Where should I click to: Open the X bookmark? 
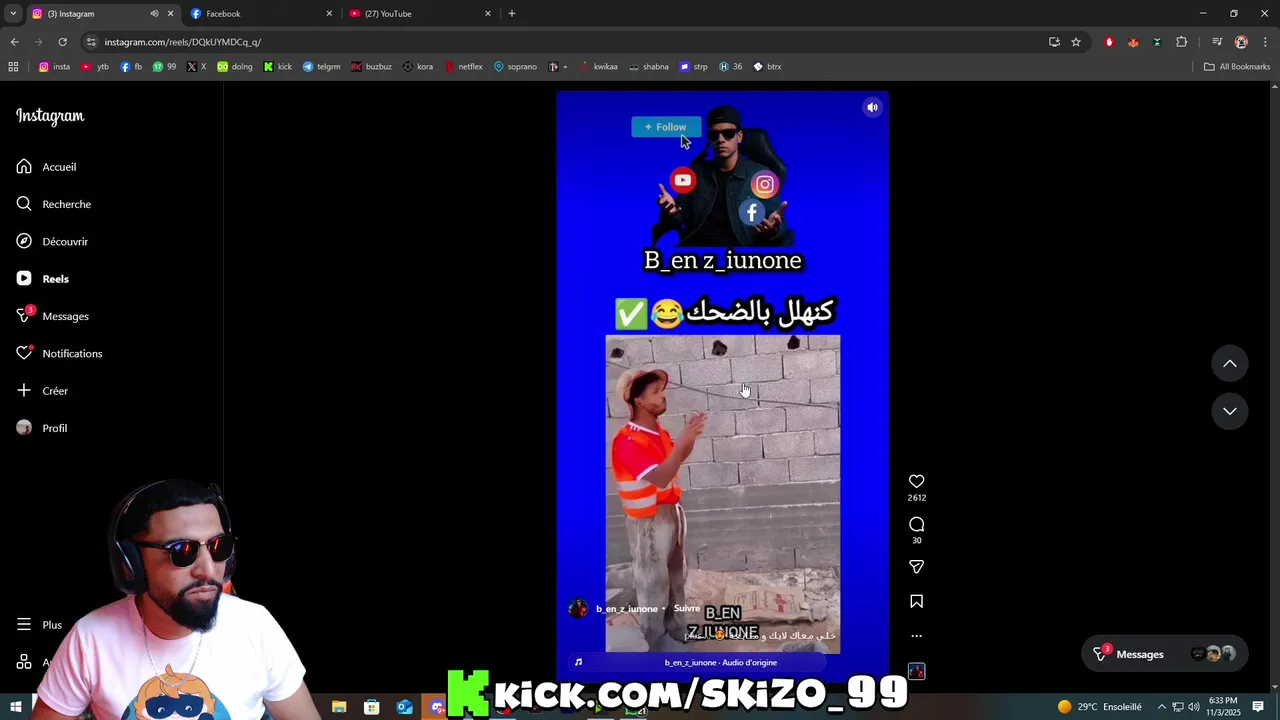[x=197, y=67]
